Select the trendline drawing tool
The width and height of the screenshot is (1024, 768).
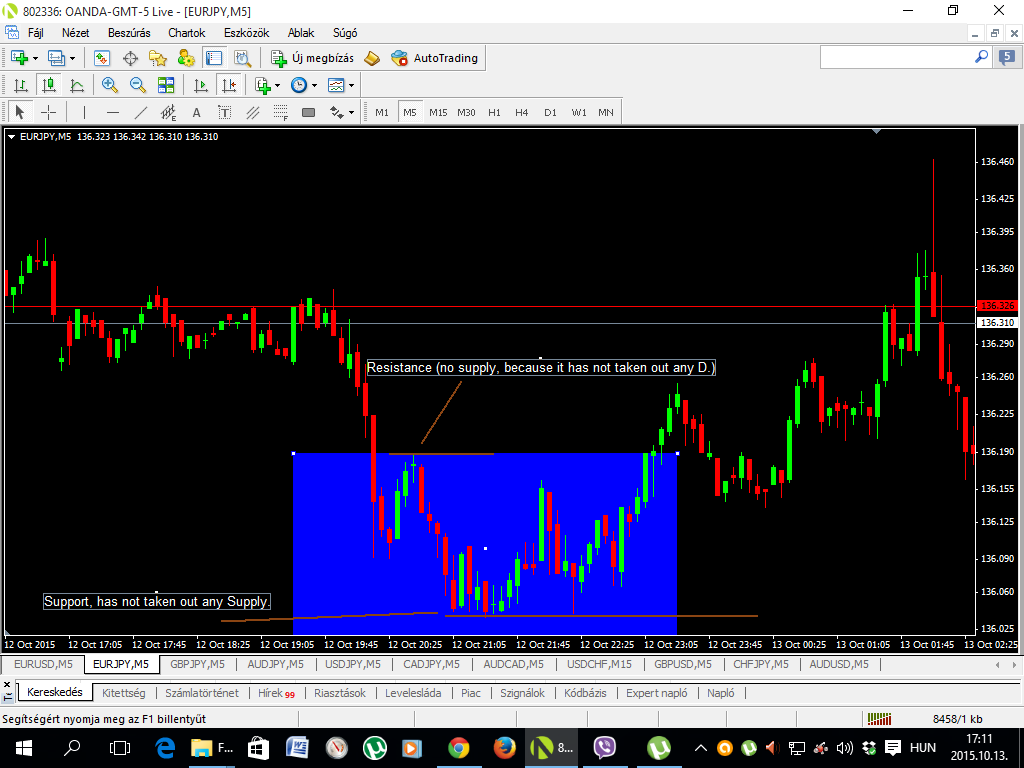[141, 112]
